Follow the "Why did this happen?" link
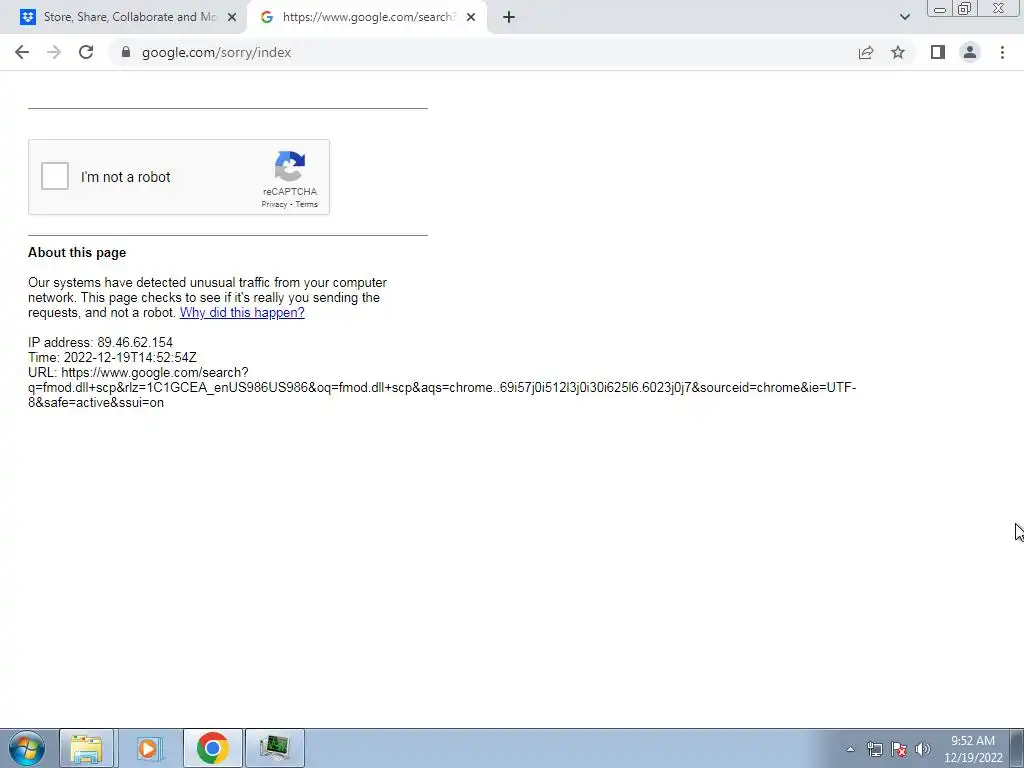 [242, 312]
